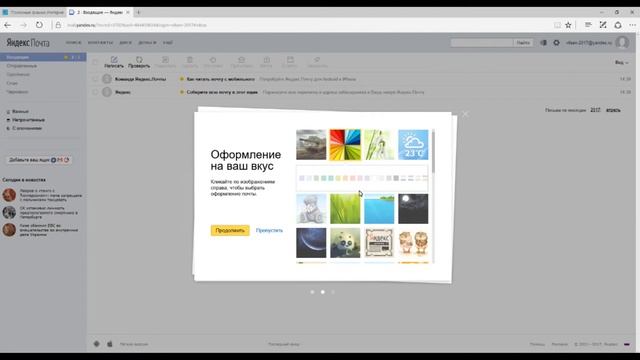Check the checkbox of the Яндекс message
This screenshot has width=640, height=360.
point(95,92)
